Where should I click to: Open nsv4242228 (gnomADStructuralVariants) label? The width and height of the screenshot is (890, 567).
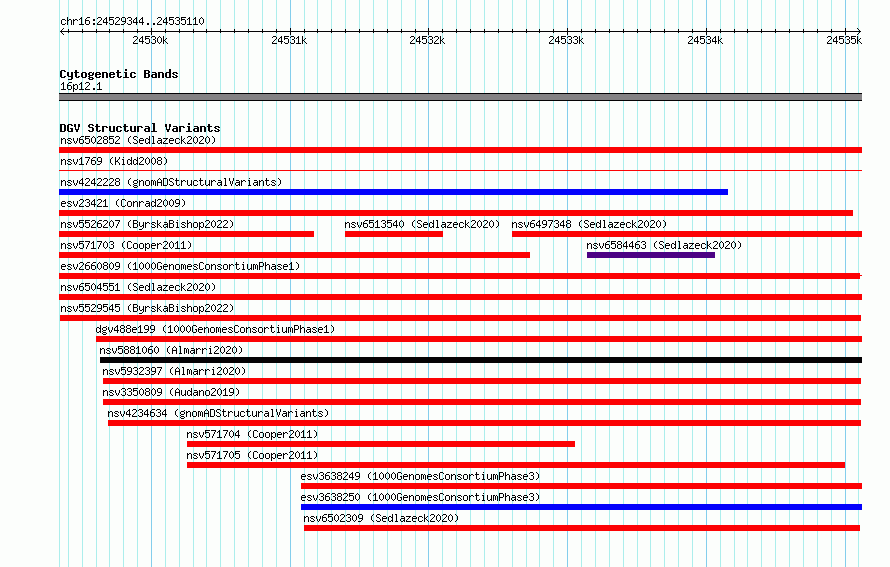[x=171, y=182]
